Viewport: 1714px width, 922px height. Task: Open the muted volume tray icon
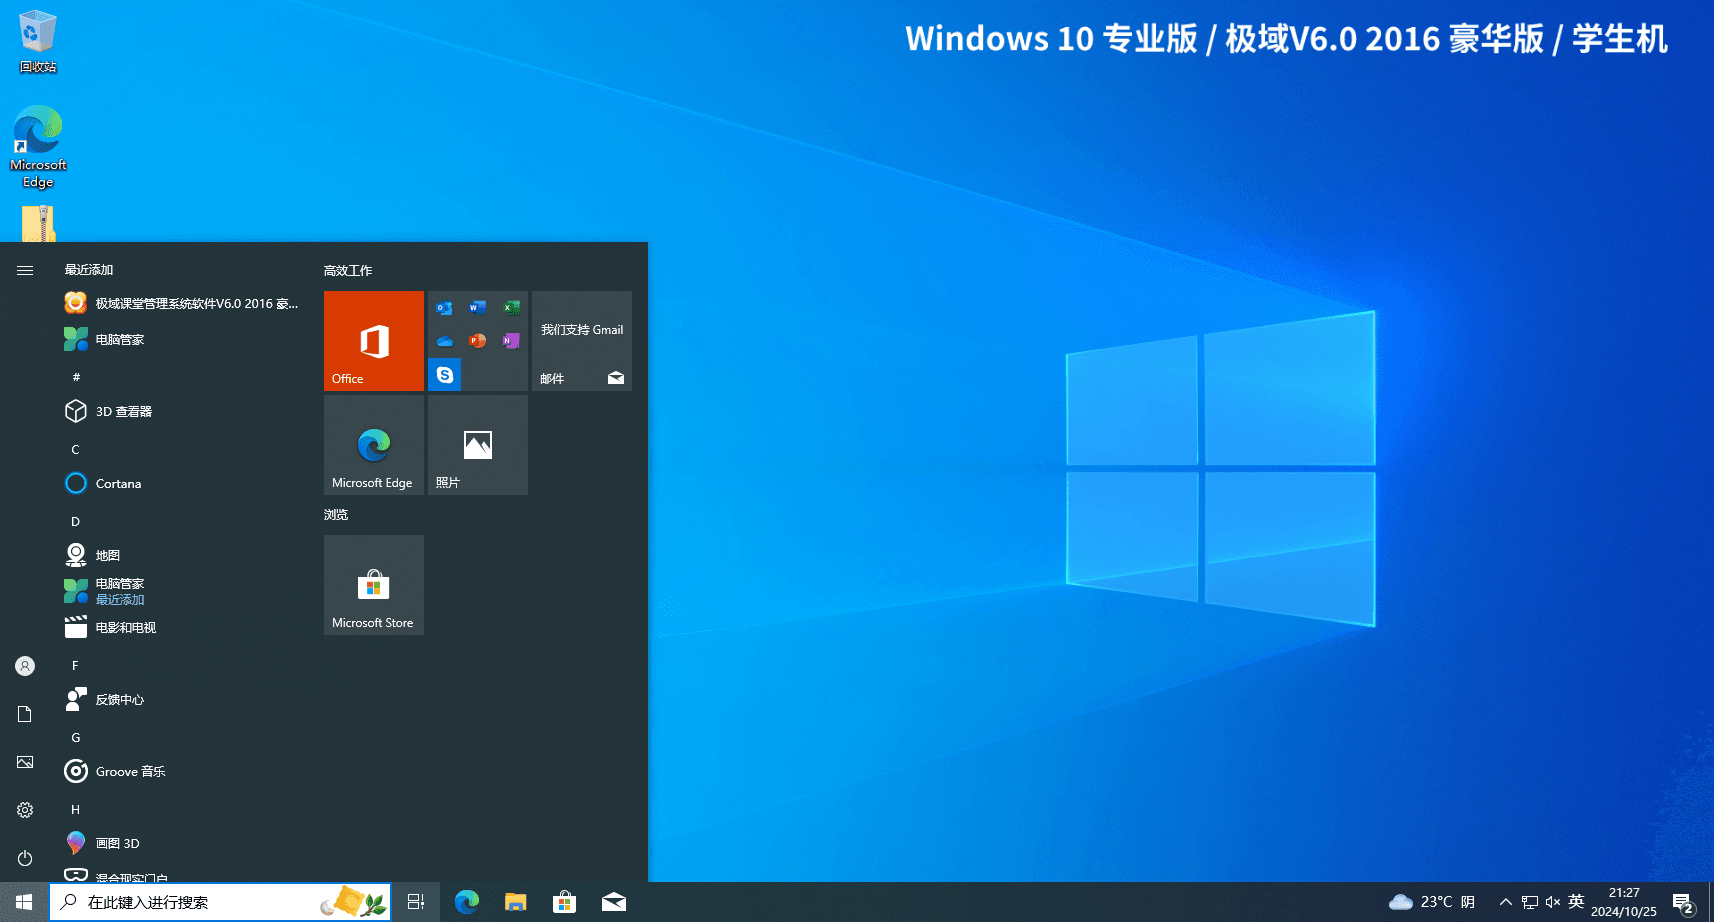click(x=1553, y=902)
